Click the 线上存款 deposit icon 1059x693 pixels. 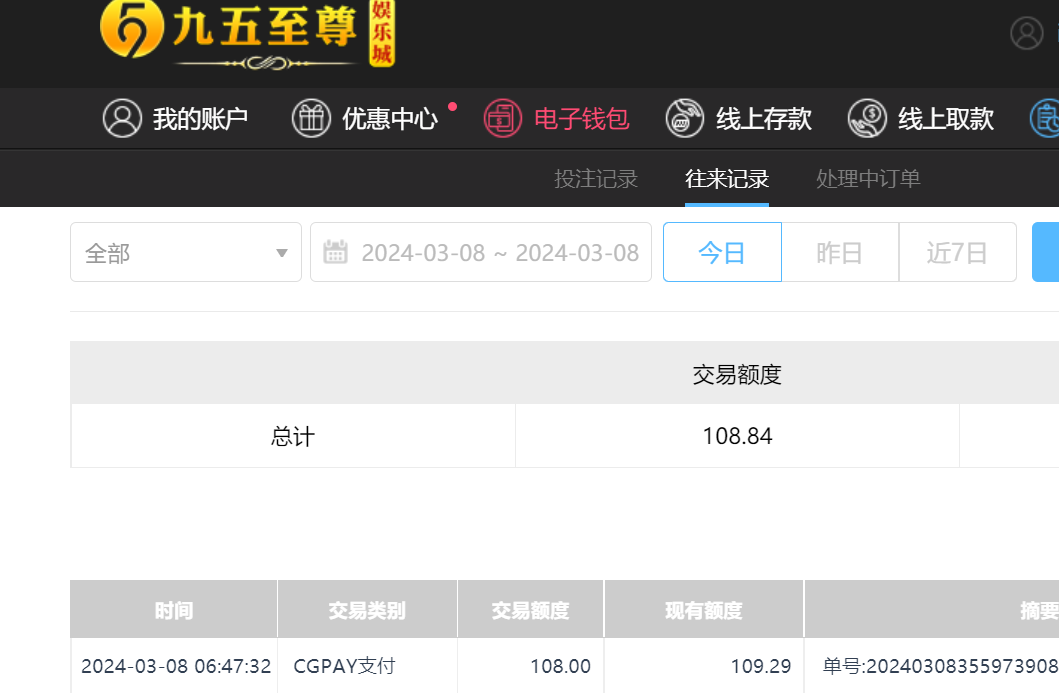(x=685, y=118)
